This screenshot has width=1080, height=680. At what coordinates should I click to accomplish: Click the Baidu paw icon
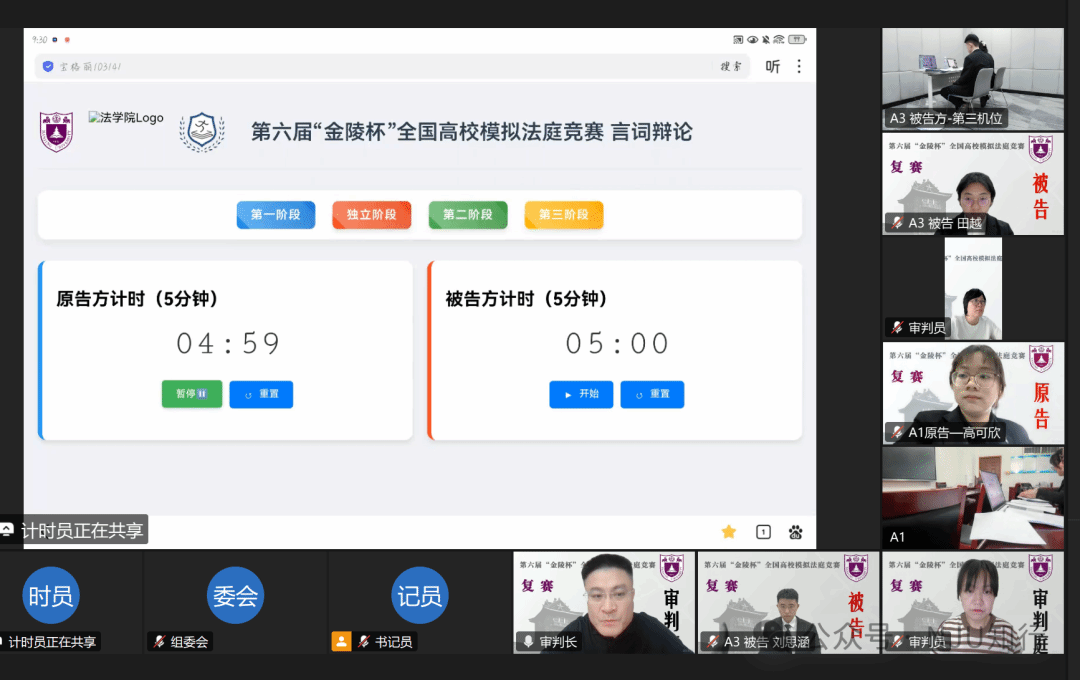point(796,532)
